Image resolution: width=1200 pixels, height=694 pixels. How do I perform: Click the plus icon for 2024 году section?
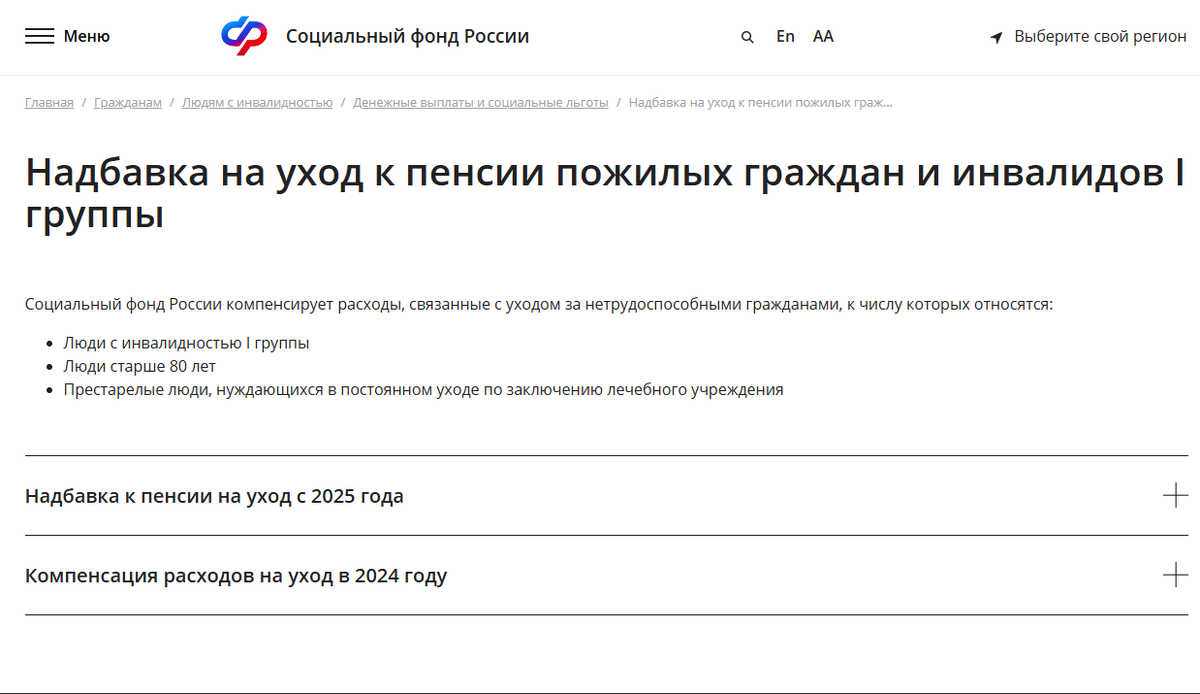[x=1176, y=575]
